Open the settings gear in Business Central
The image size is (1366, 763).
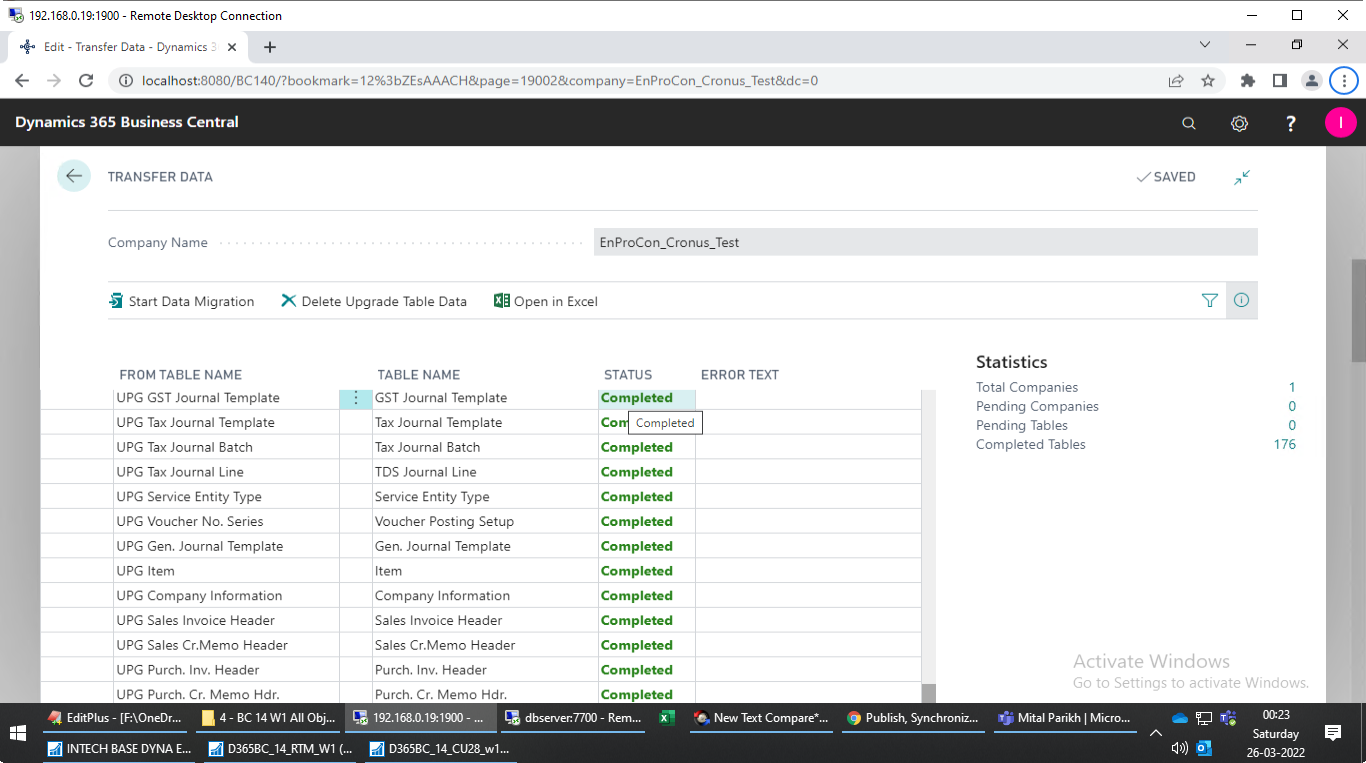(1239, 123)
